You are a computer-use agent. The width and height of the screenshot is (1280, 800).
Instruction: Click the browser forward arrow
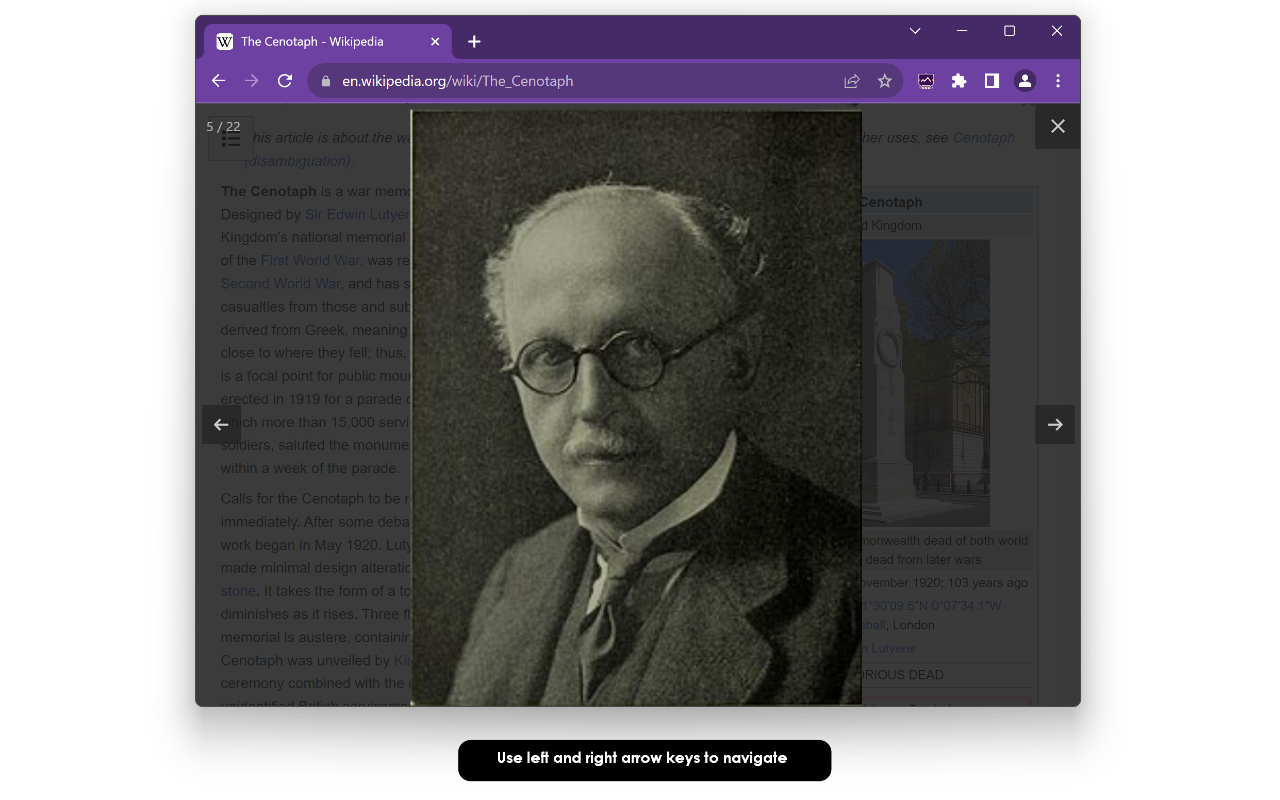(252, 81)
